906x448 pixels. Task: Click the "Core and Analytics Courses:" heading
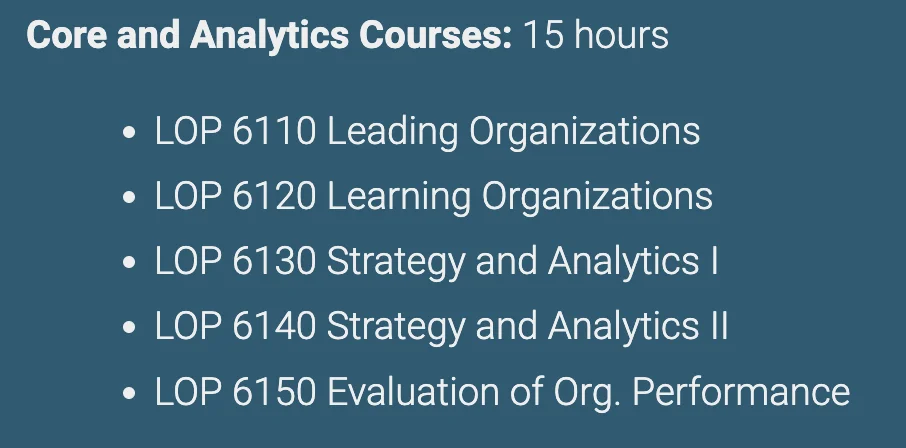(269, 36)
